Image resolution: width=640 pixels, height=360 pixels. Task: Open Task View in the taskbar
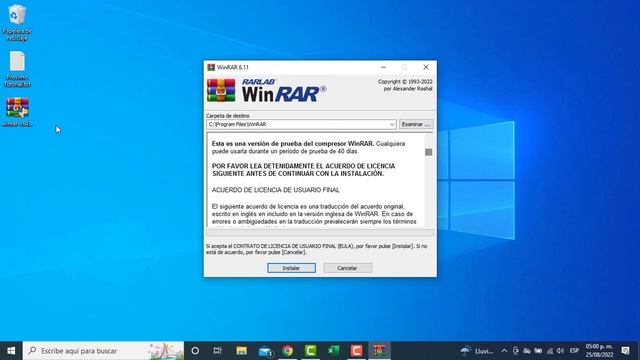(218, 351)
